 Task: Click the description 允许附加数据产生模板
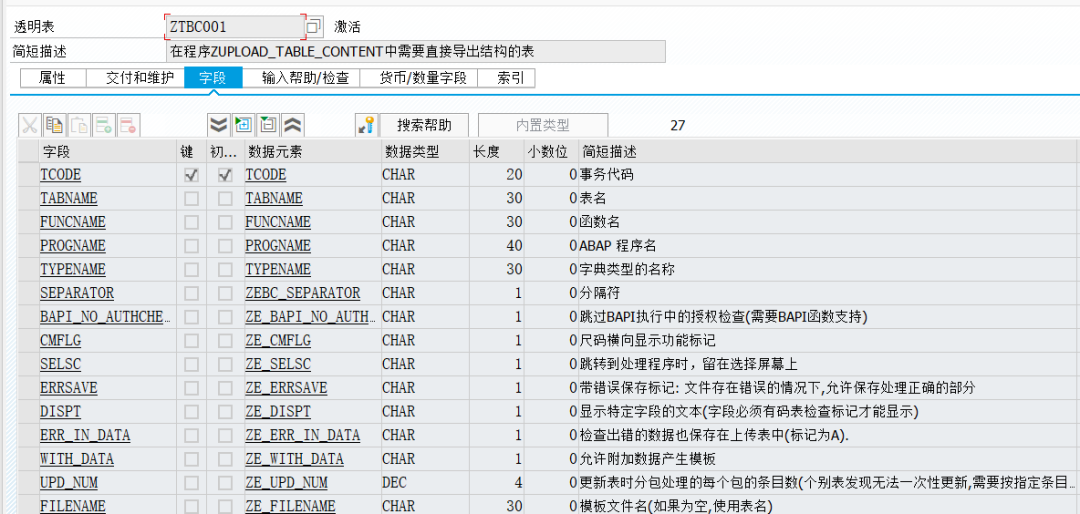(647, 459)
